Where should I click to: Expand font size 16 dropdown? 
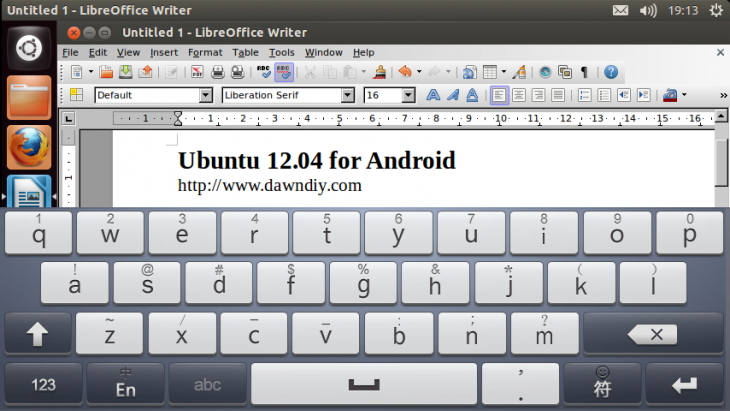(408, 95)
